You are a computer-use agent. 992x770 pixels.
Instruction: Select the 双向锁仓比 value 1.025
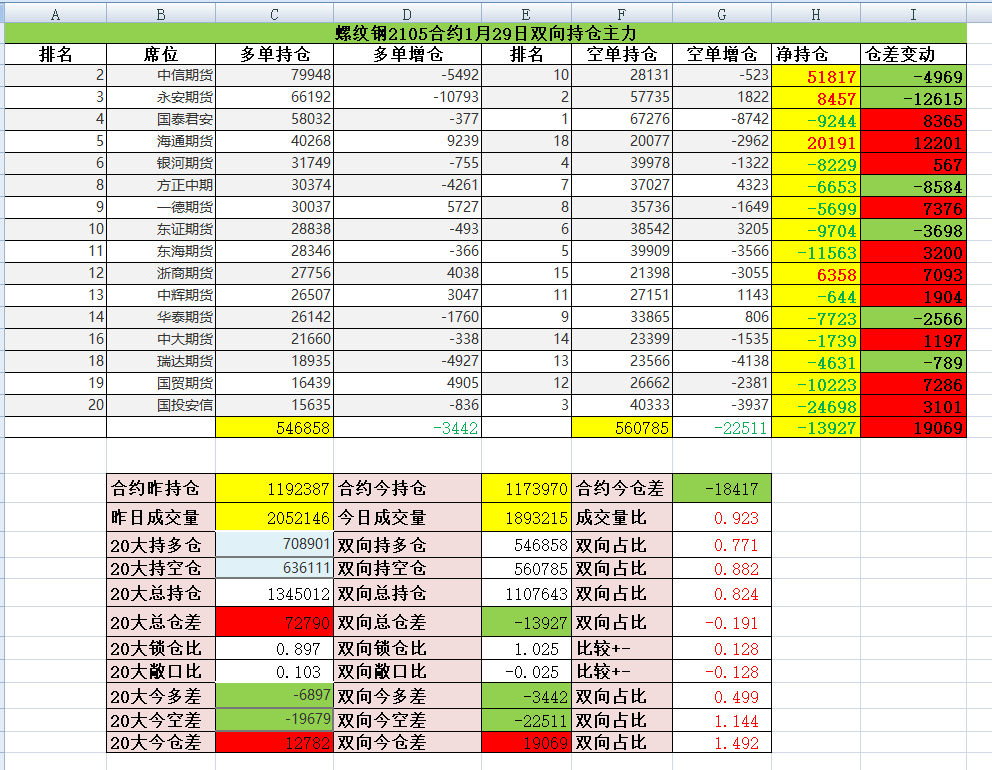coord(526,649)
